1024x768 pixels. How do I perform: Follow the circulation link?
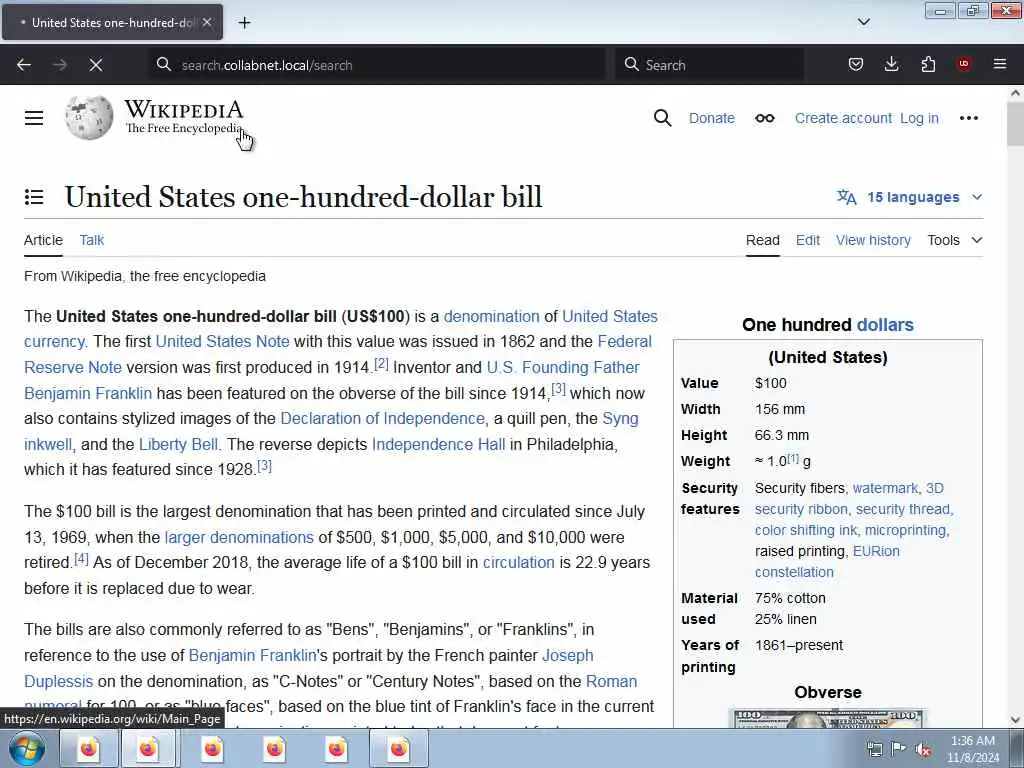[519, 562]
